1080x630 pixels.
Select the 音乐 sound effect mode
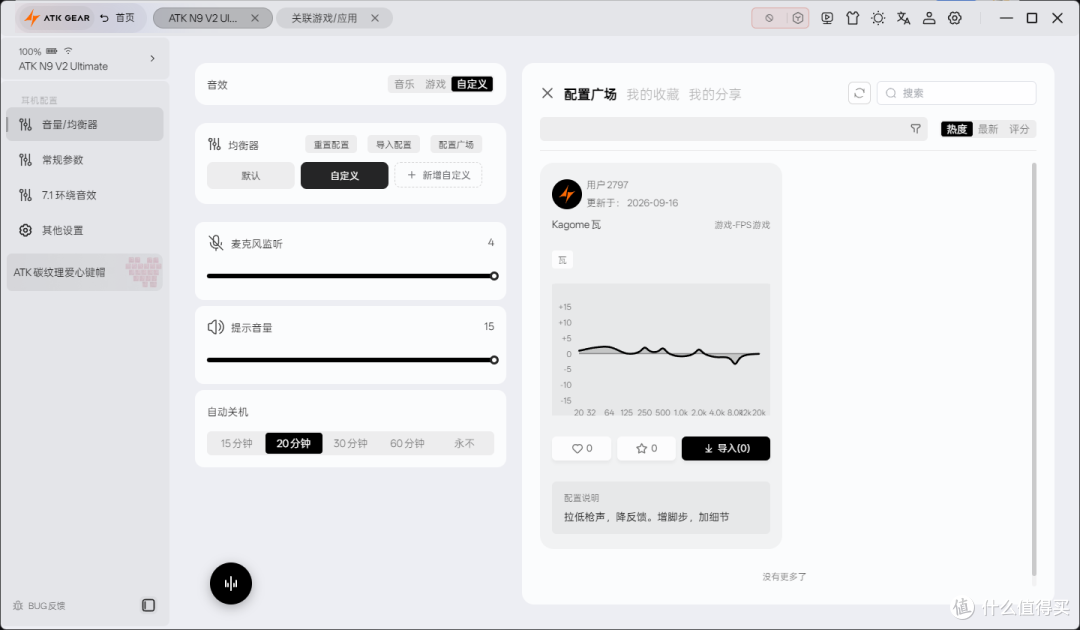pyautogui.click(x=404, y=84)
